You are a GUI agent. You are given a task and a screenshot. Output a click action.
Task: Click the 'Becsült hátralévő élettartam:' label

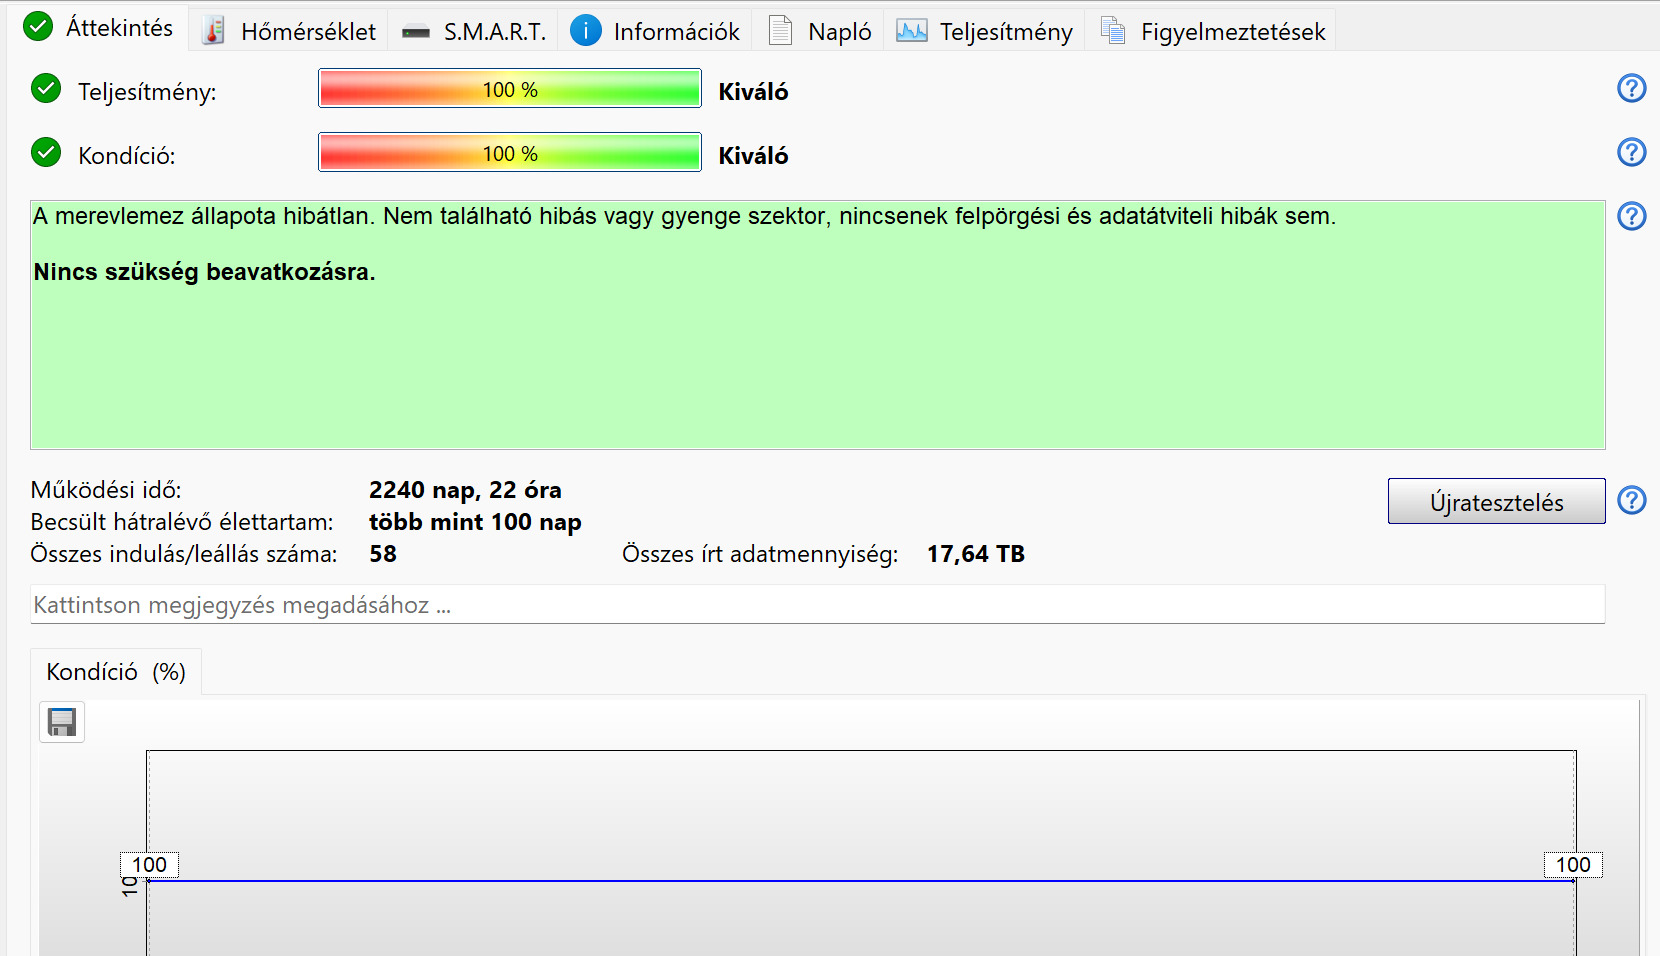pyautogui.click(x=182, y=522)
